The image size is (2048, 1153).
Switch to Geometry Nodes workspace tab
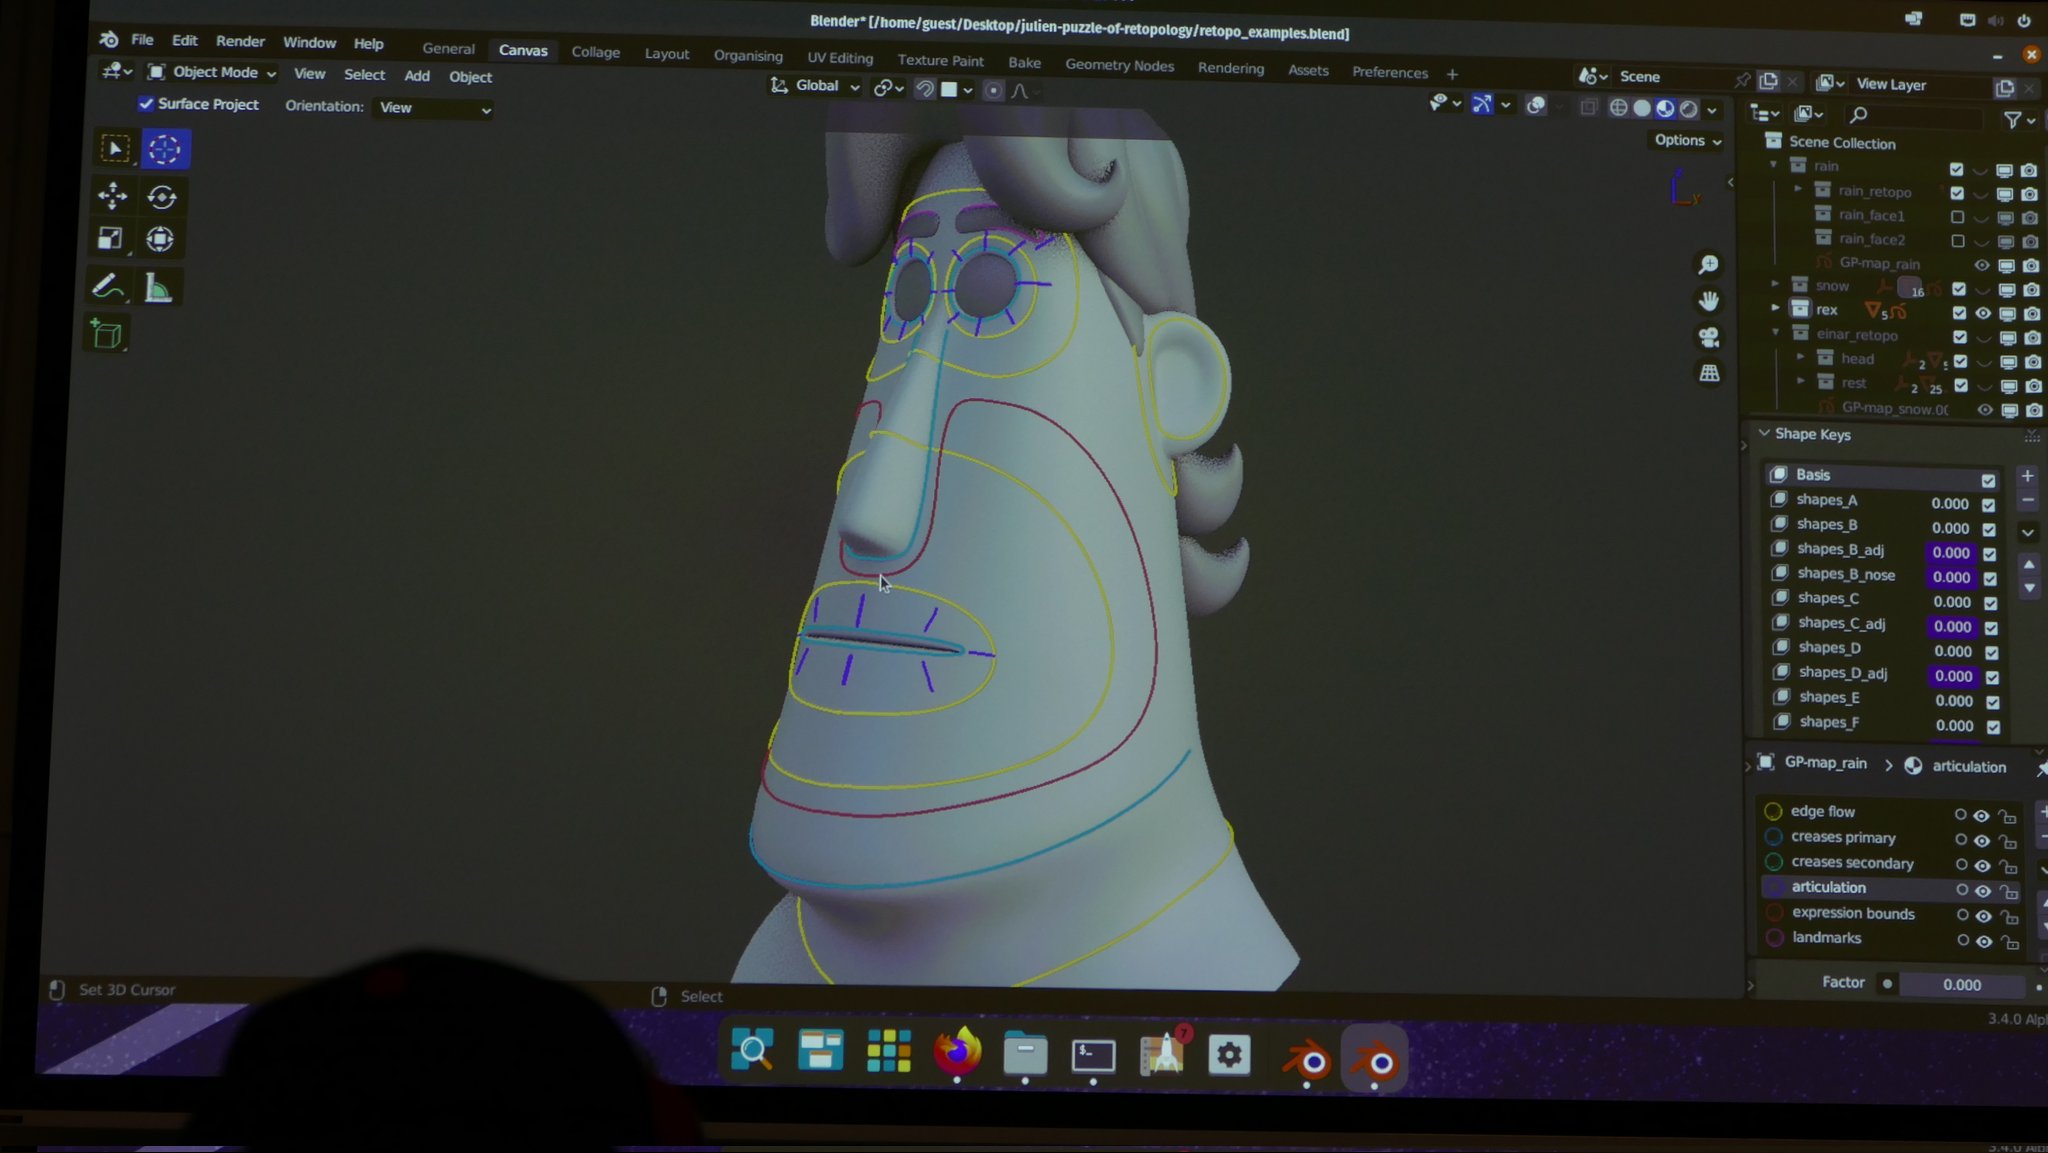[x=1119, y=64]
